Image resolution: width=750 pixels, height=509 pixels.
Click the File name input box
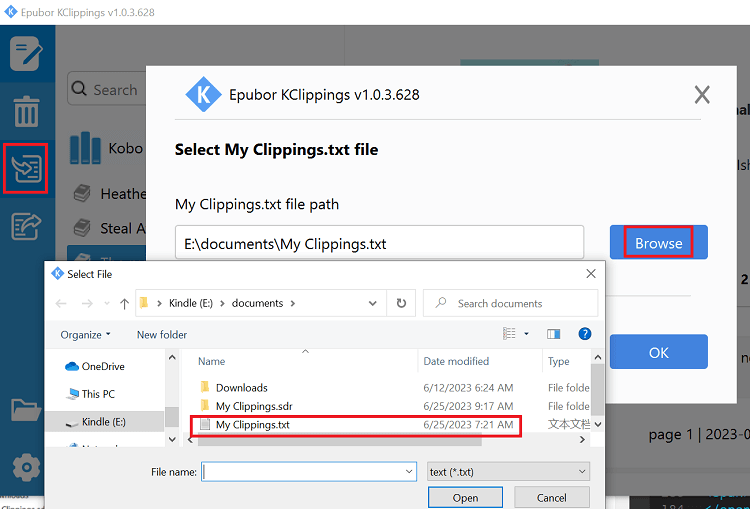pos(302,472)
